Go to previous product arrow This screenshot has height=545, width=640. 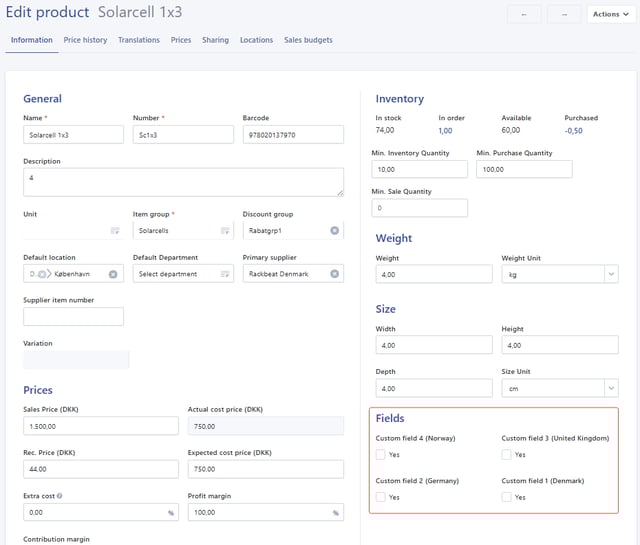(524, 15)
